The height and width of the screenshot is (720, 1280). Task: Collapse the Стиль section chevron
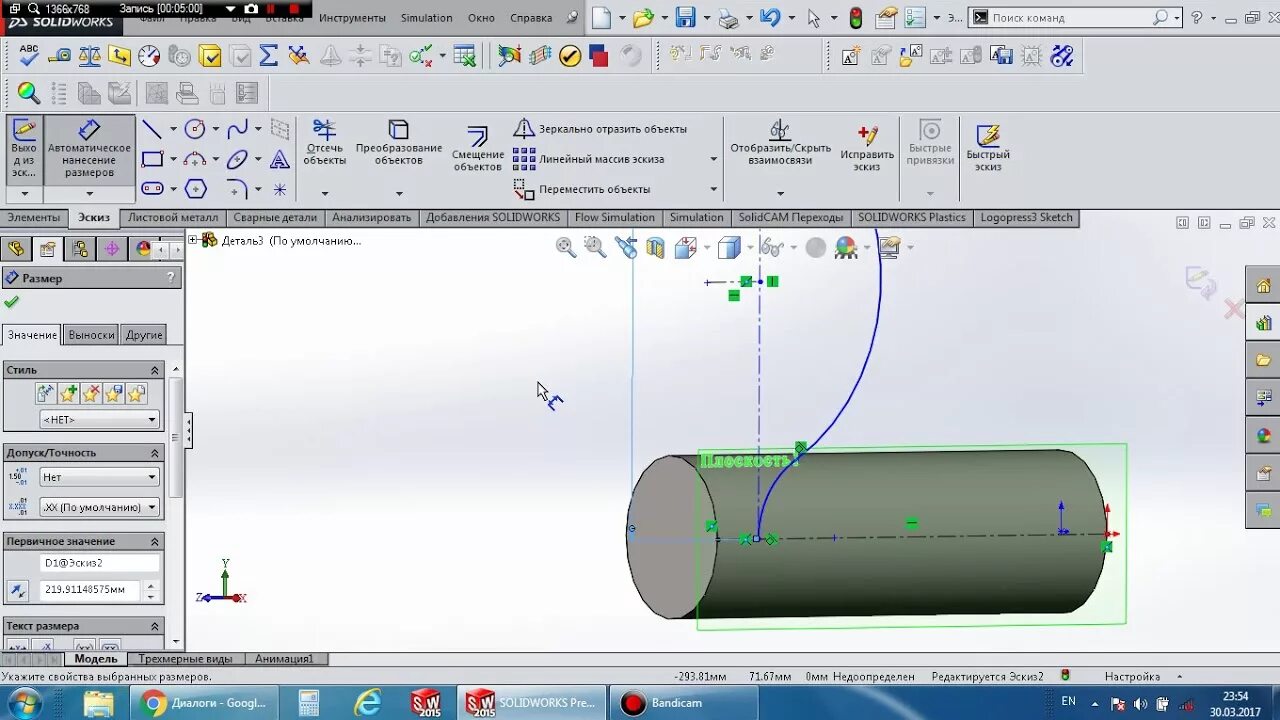(x=153, y=369)
